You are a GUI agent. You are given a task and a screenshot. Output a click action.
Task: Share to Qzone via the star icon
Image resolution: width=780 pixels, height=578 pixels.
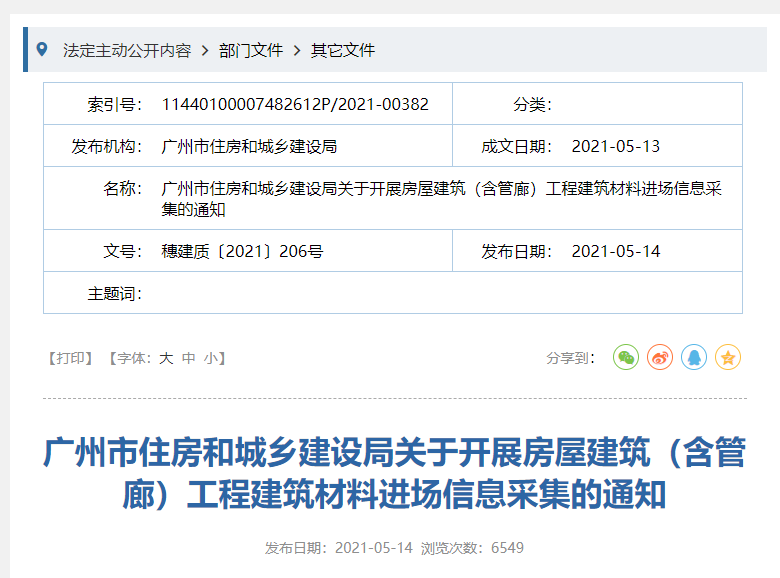(728, 357)
